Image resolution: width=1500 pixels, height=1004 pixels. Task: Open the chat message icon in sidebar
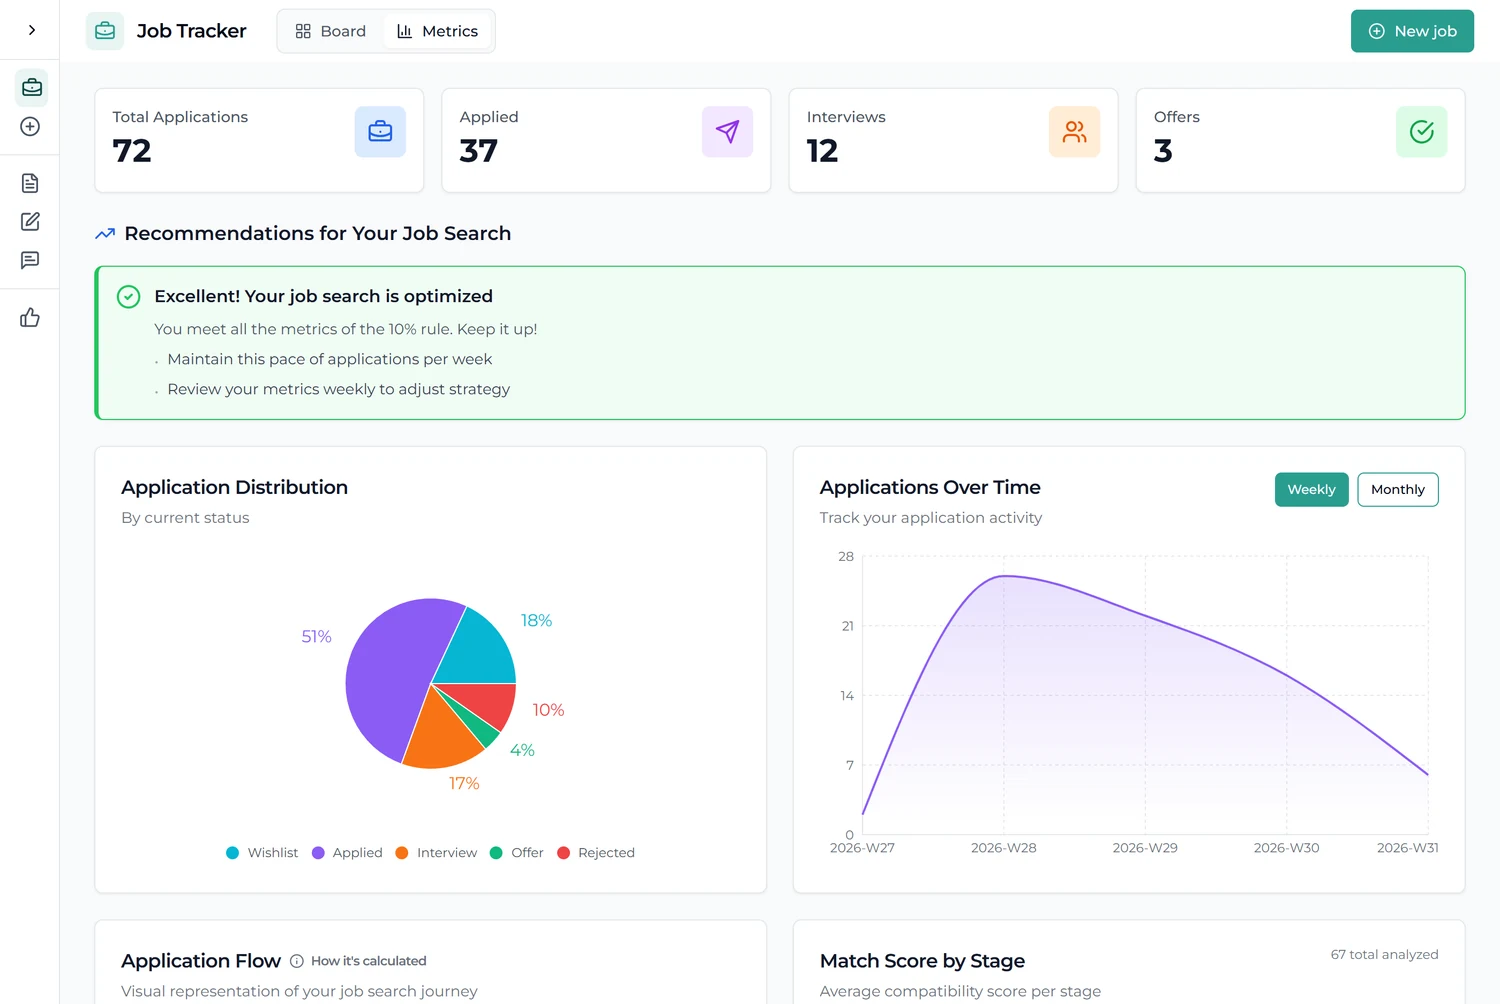[30, 260]
